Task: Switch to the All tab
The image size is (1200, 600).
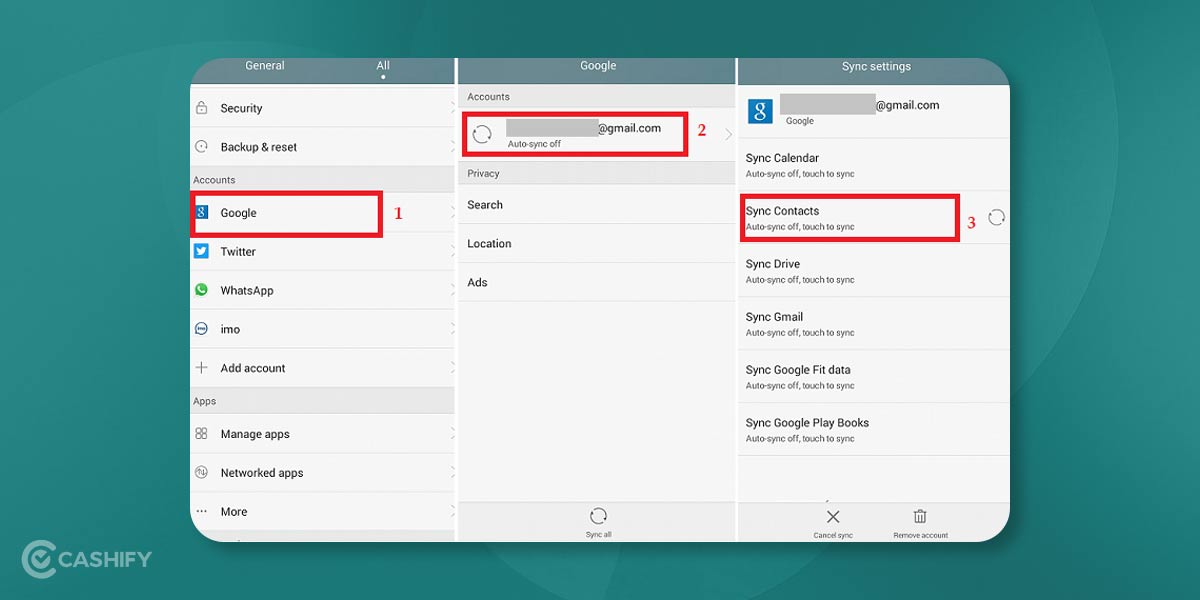Action: pos(383,66)
